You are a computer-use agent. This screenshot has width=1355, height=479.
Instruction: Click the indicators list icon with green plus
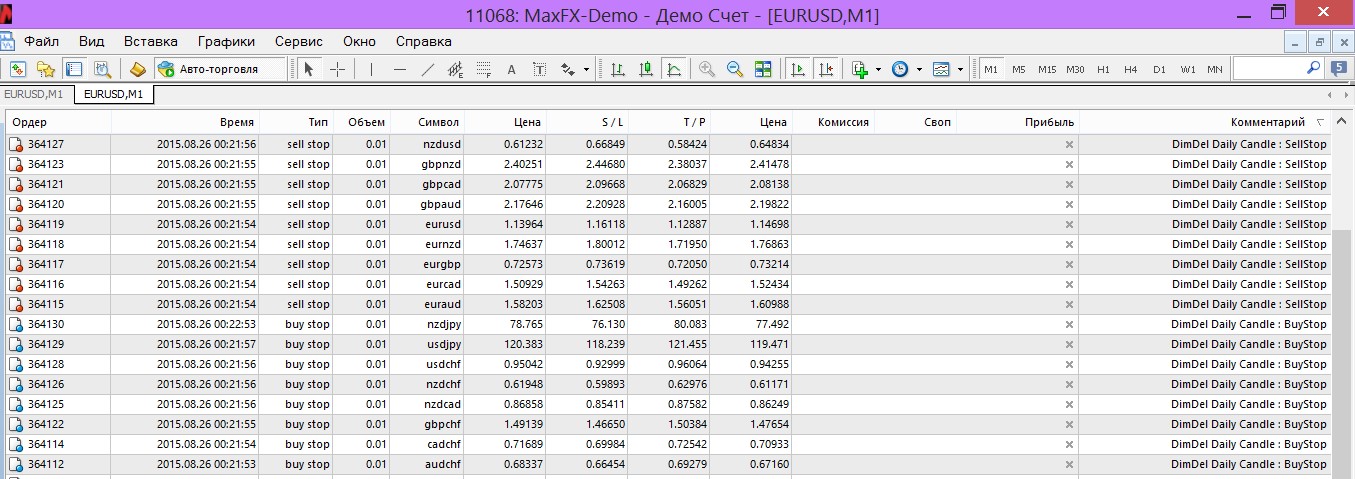coord(860,69)
